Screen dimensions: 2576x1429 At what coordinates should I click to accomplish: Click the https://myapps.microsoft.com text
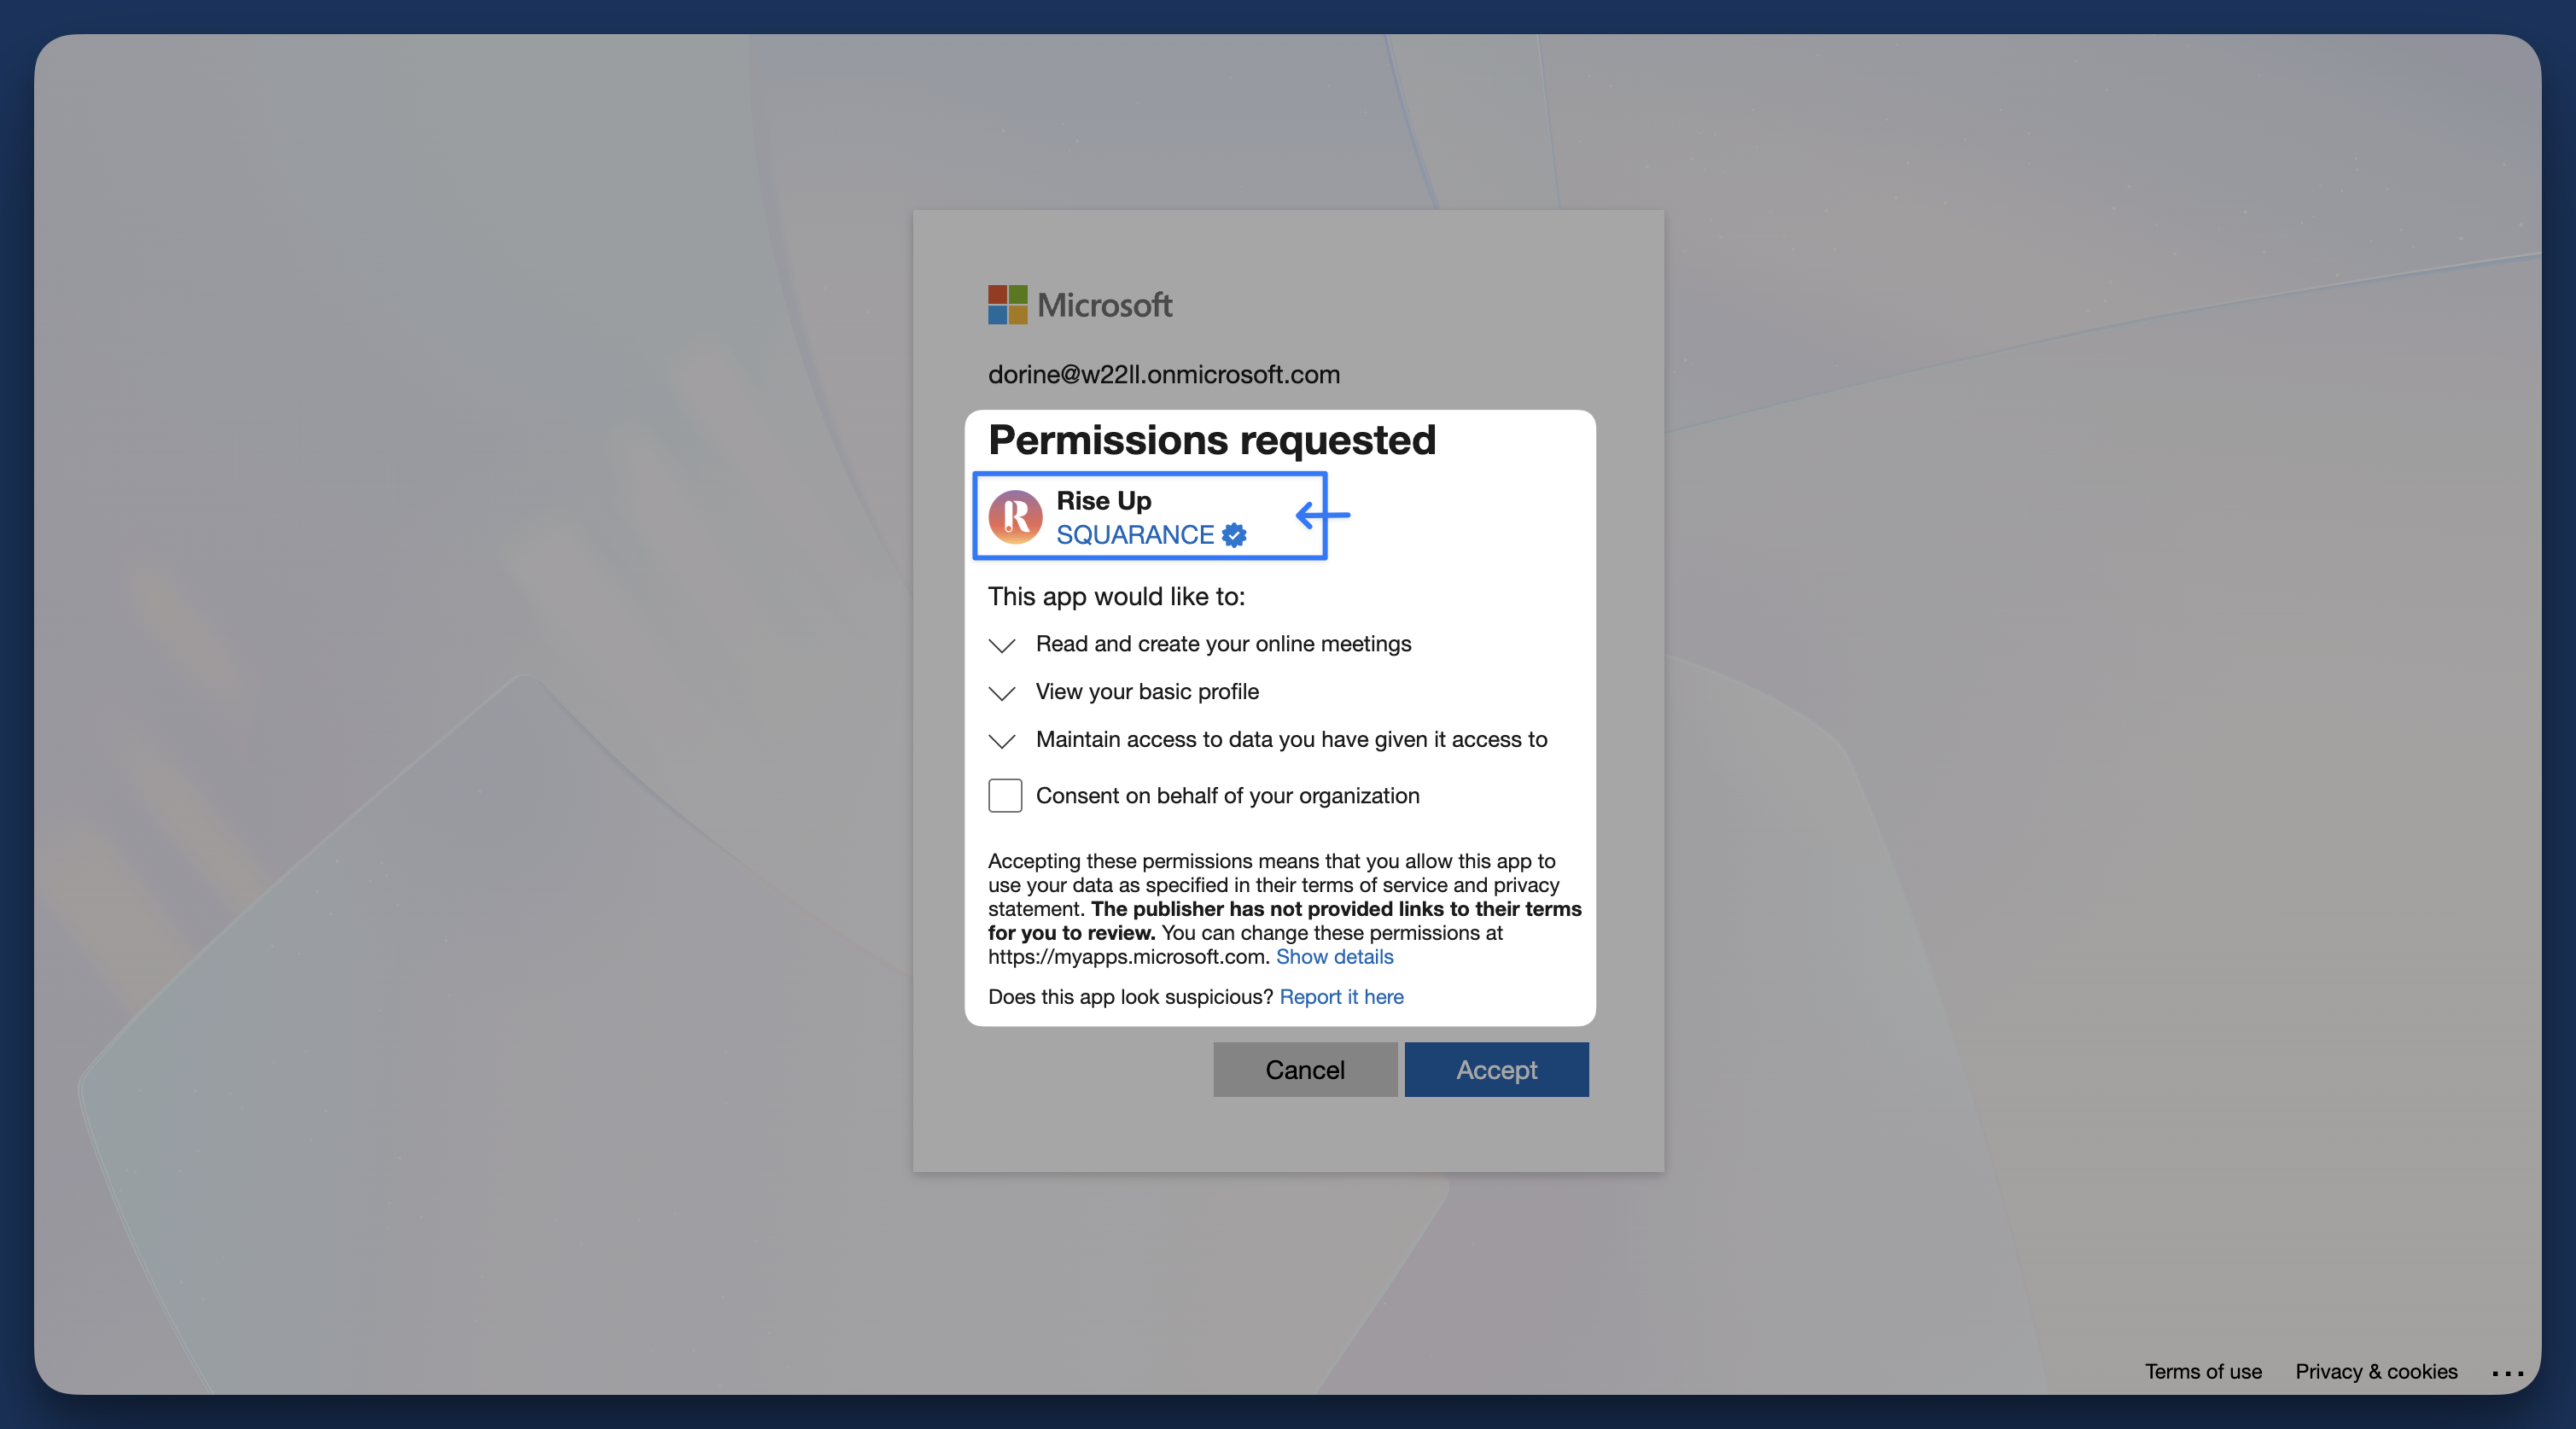click(x=1125, y=957)
